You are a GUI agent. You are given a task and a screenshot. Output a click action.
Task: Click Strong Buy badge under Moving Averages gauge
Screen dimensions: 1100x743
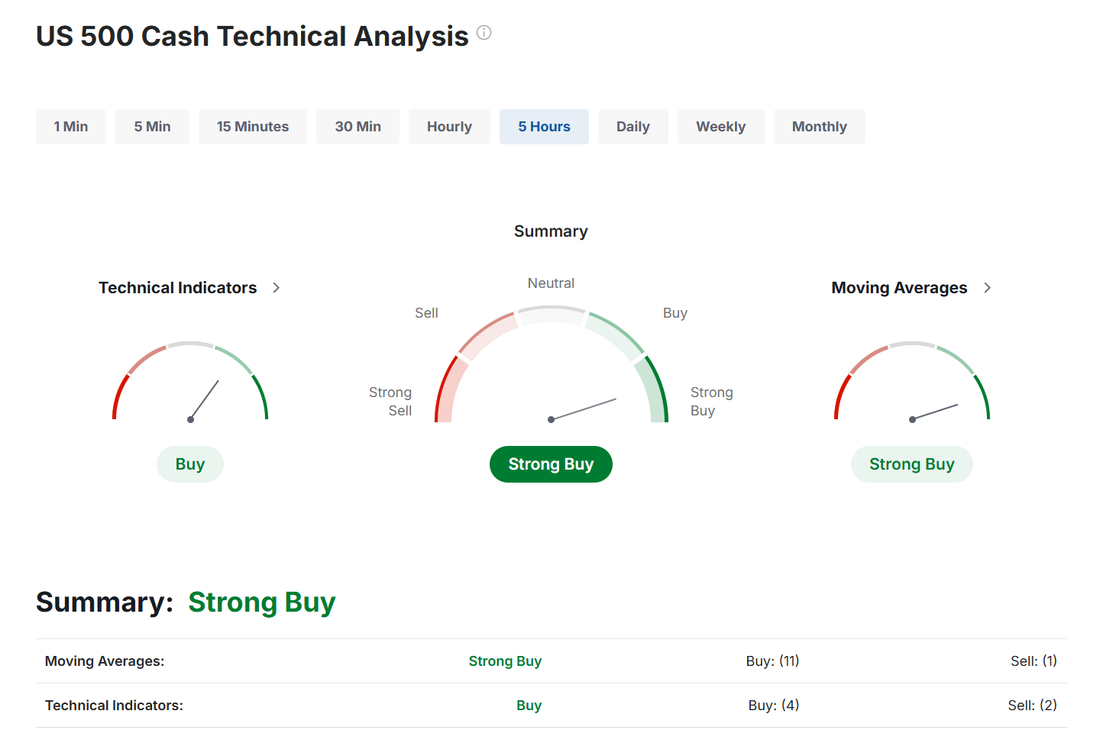[912, 464]
